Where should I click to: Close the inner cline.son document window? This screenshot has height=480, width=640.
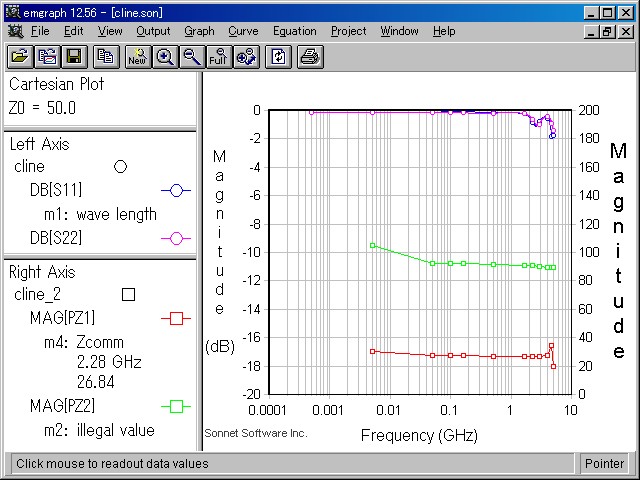(626, 31)
